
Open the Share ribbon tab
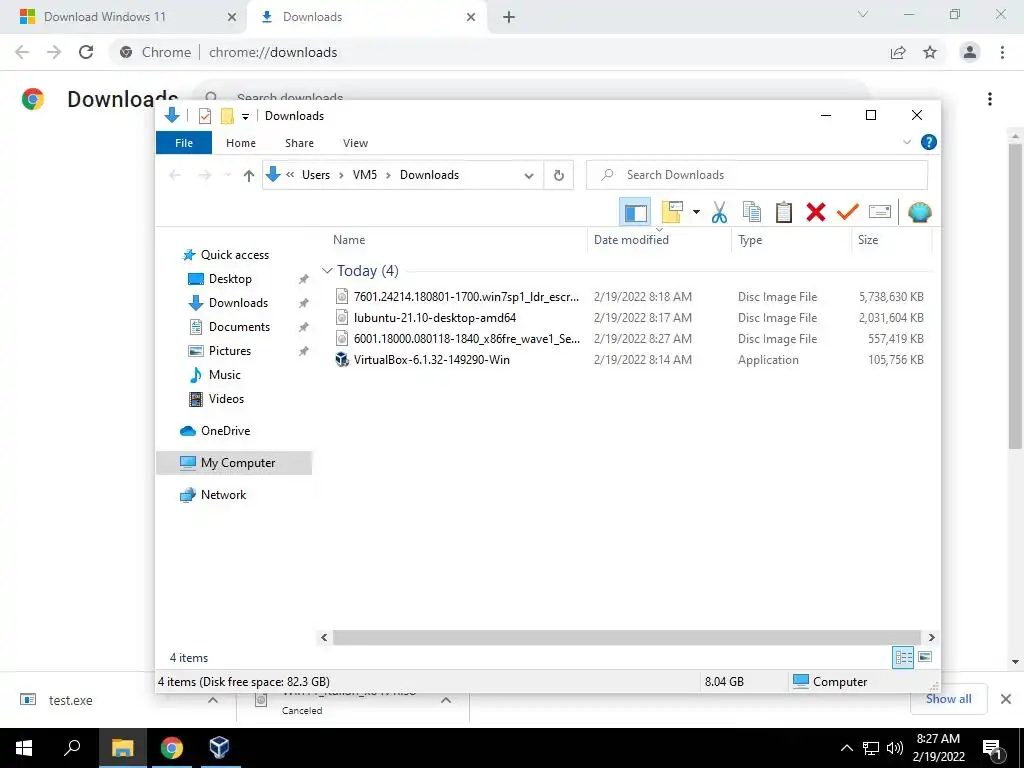(299, 143)
